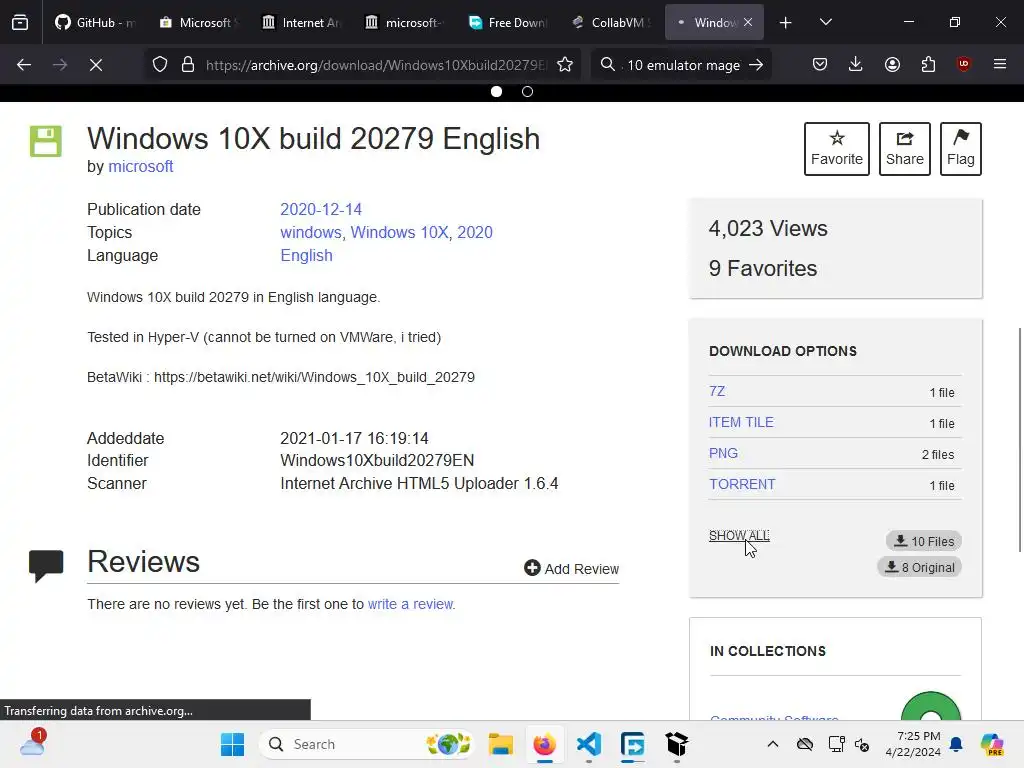This screenshot has width=1024, height=768.
Task: Open a new browser tab
Action: click(x=786, y=23)
